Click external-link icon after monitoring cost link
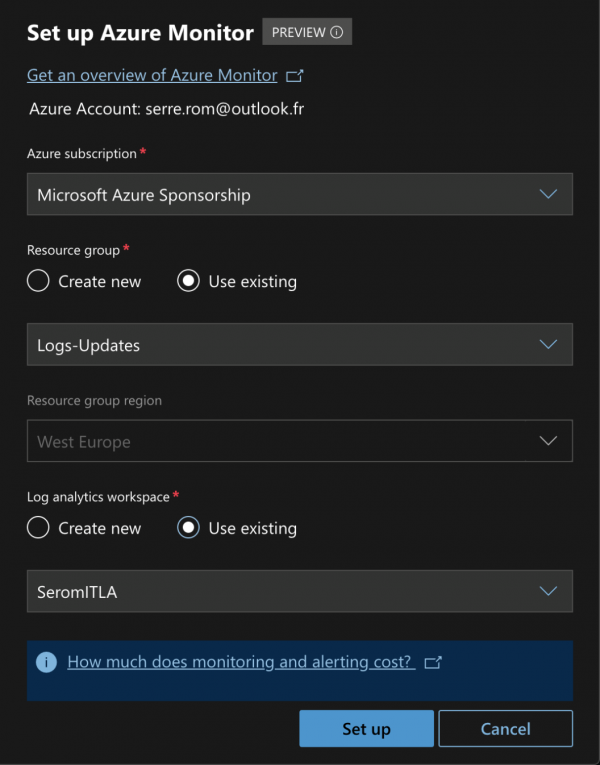The height and width of the screenshot is (765, 600). (433, 663)
